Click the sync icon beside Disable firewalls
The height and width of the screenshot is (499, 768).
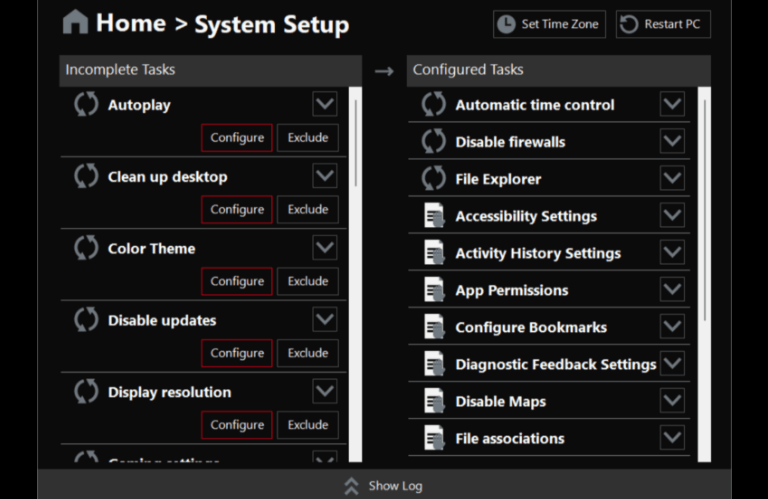pos(433,142)
